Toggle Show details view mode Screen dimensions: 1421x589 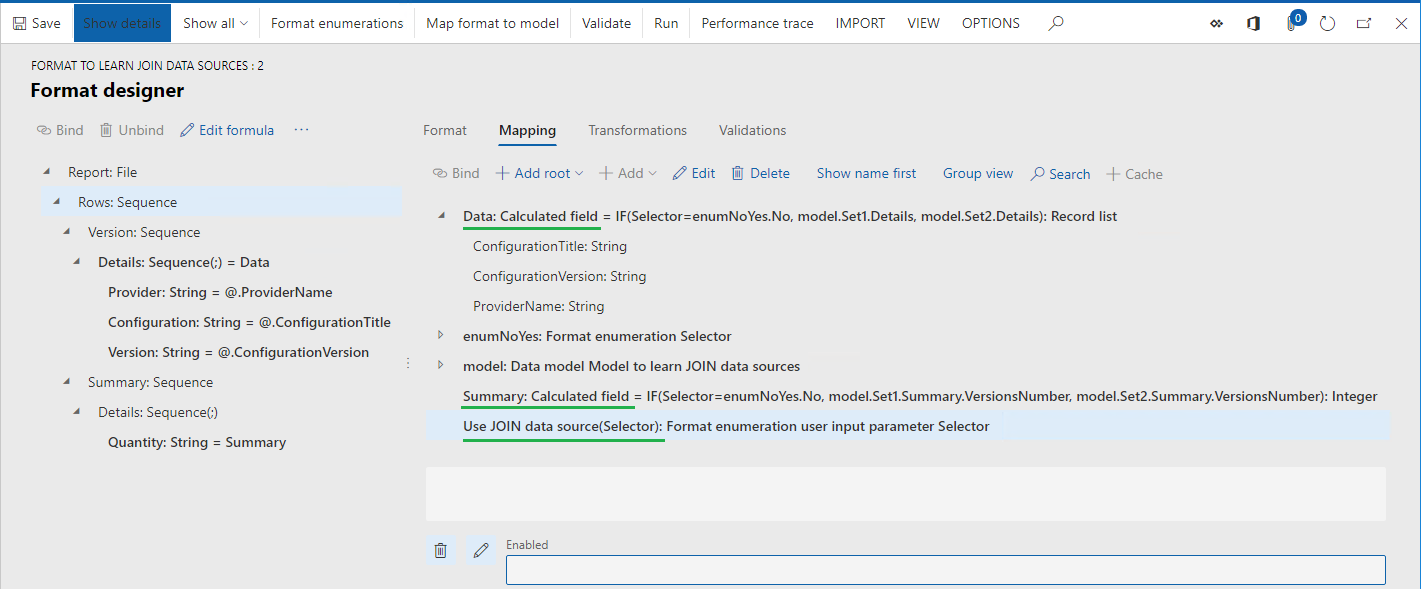121,22
